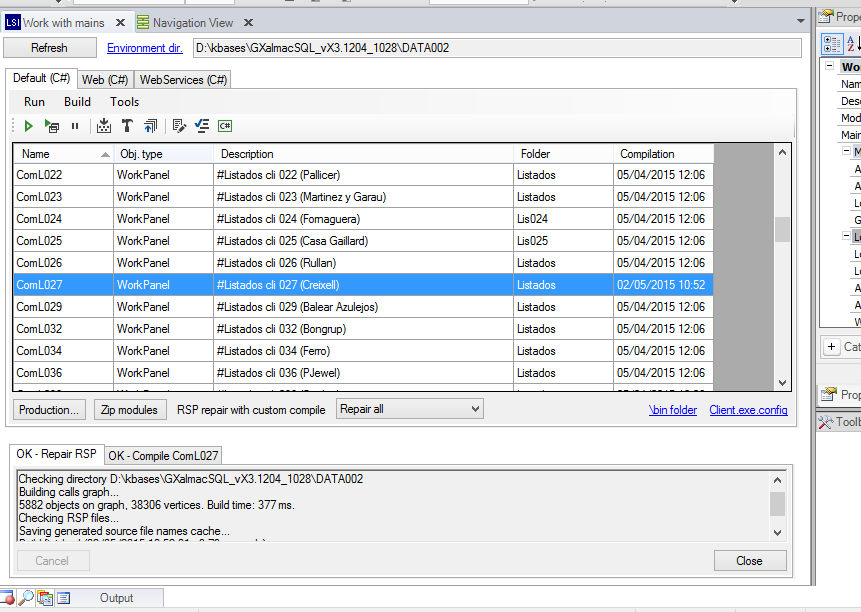This screenshot has height=612, width=861.
Task: Click the window with red ball icon
Action: click(7, 597)
